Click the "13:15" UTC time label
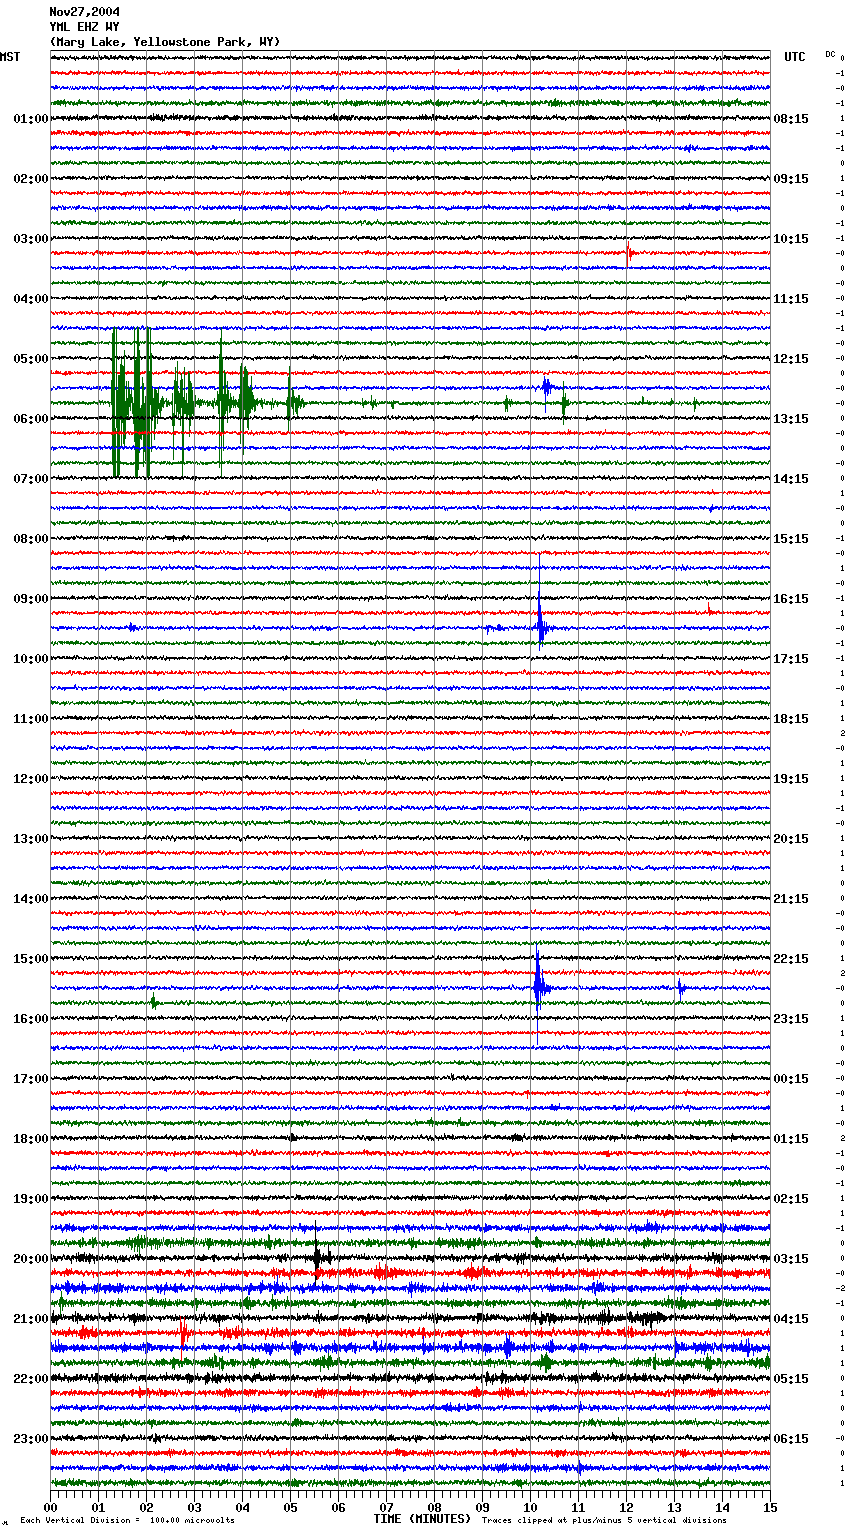The height and width of the screenshot is (1534, 850). click(791, 419)
